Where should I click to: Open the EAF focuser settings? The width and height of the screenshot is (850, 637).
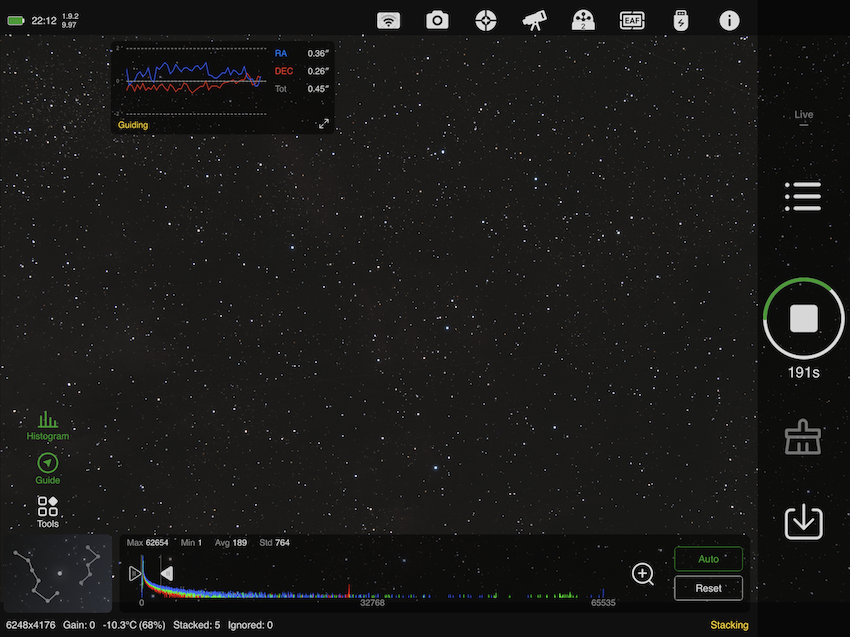[632, 21]
